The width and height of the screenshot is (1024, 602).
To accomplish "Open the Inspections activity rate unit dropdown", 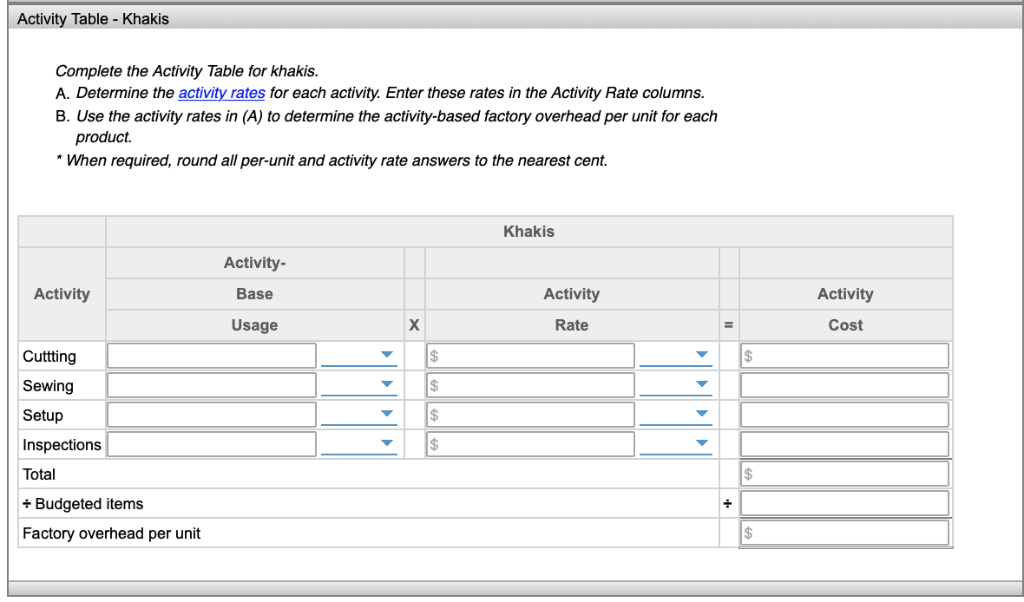I will 675,444.
